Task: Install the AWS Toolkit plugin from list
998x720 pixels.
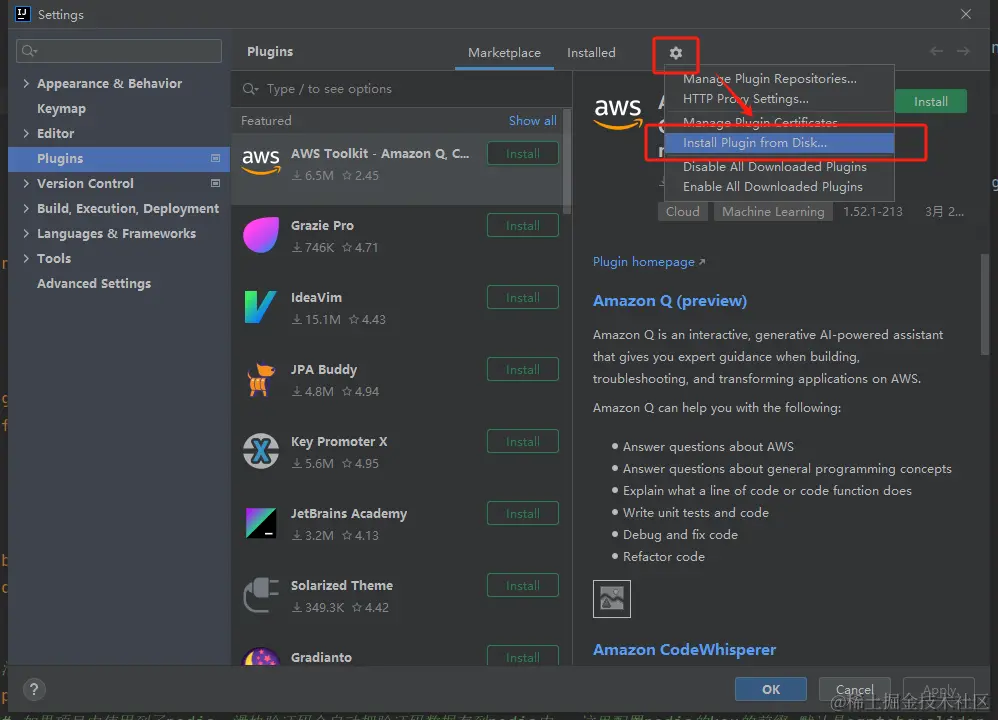Action: [x=523, y=153]
